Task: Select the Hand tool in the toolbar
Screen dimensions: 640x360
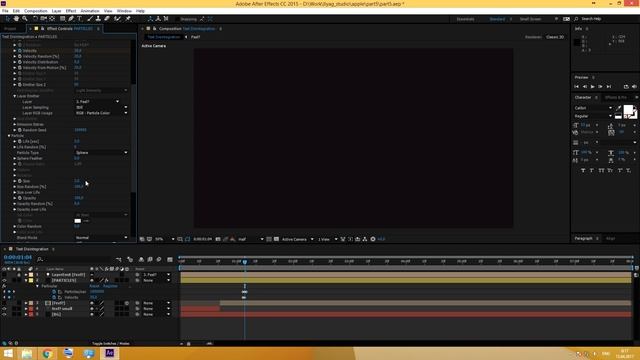Action: pos(16,19)
